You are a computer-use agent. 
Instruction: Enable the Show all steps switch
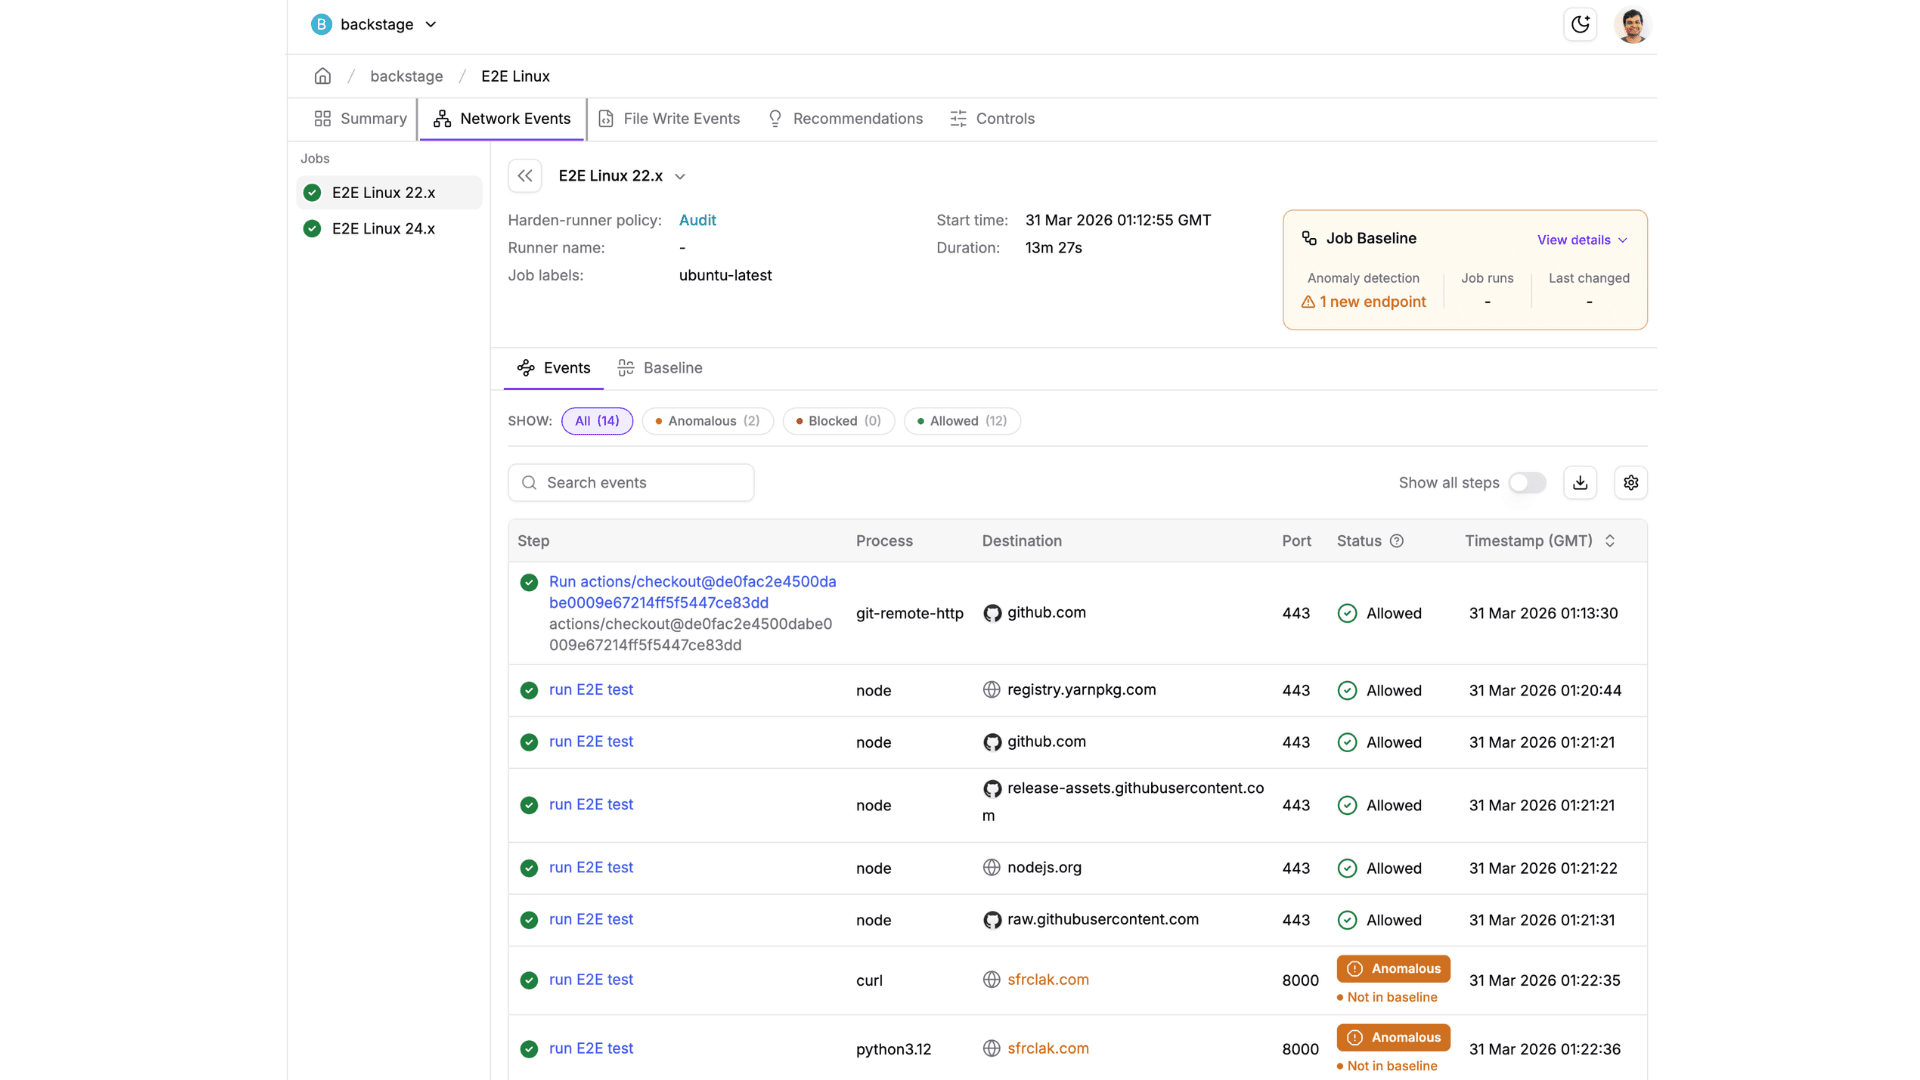(1526, 483)
